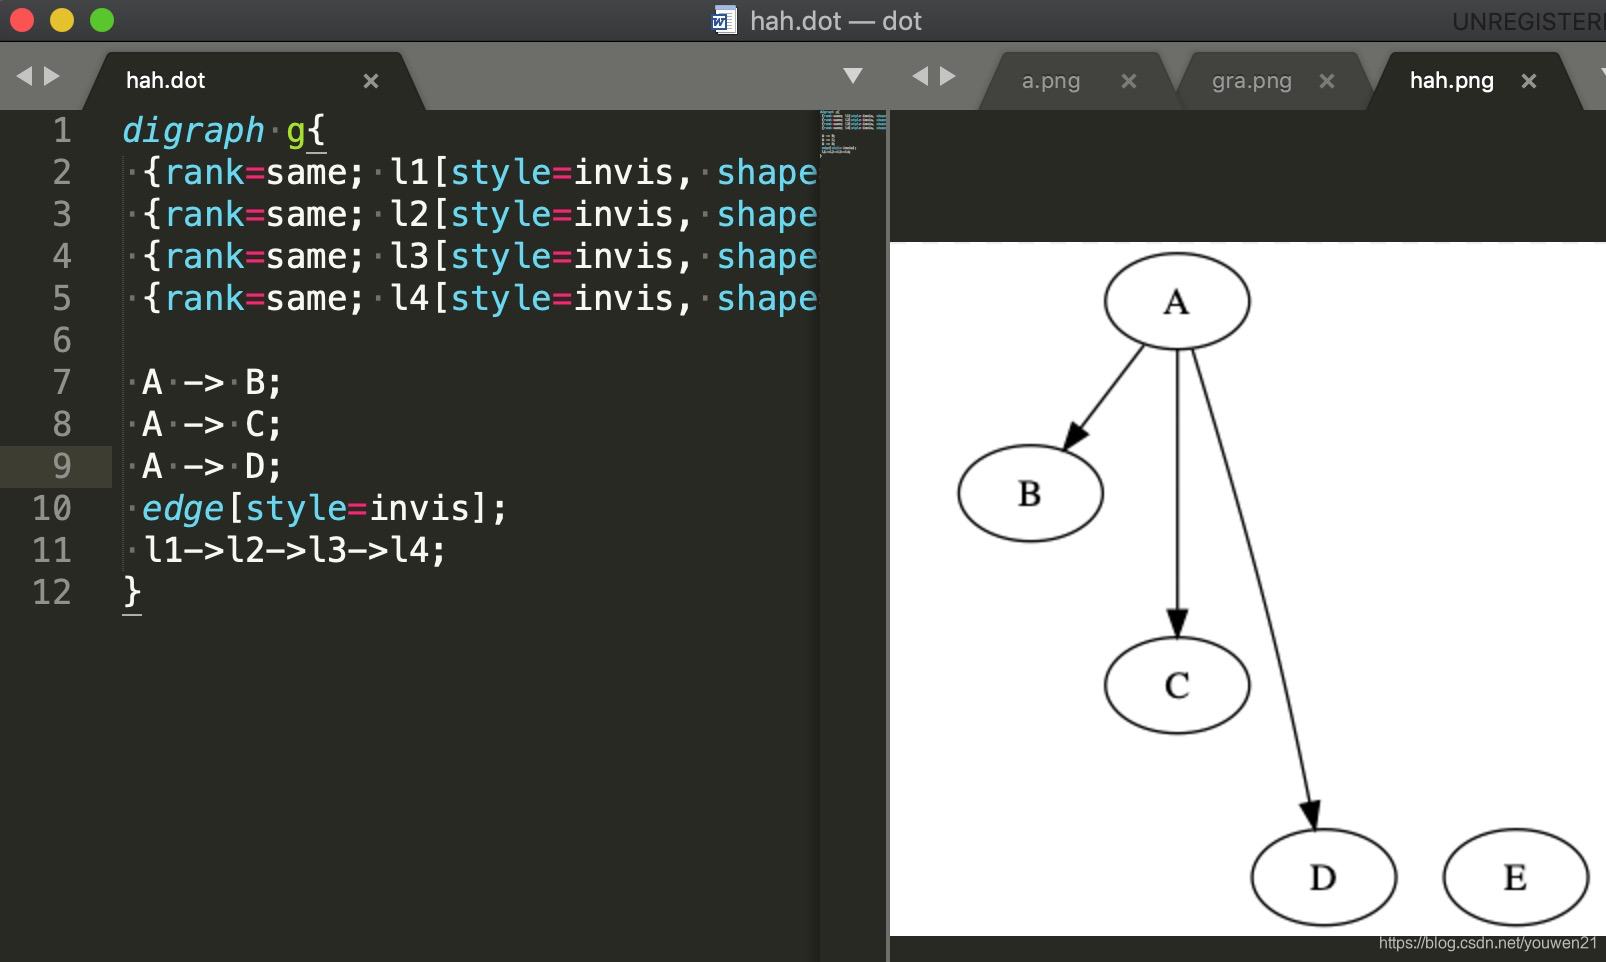Click line number 9 in the gutter
Viewport: 1606px width, 962px height.
[61, 465]
